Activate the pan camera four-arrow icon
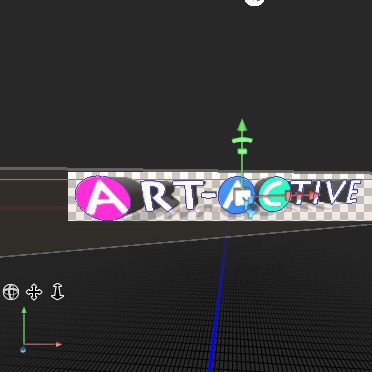The image size is (372, 372). click(34, 292)
